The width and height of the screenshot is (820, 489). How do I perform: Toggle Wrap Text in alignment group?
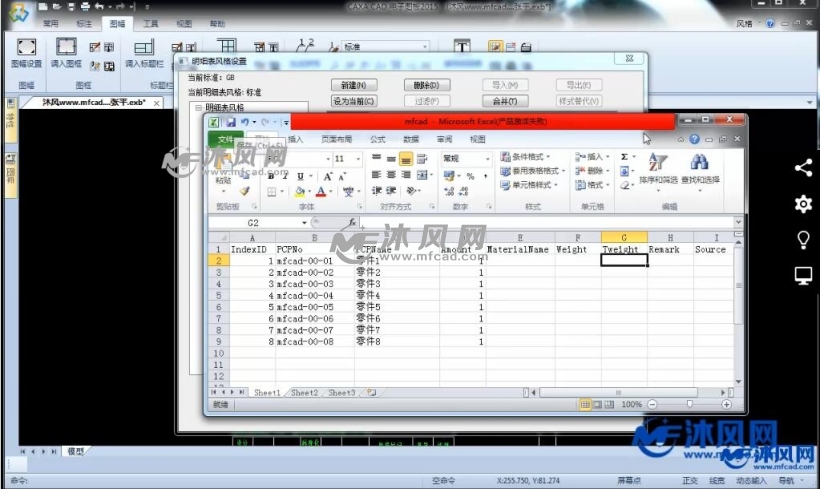click(x=422, y=158)
